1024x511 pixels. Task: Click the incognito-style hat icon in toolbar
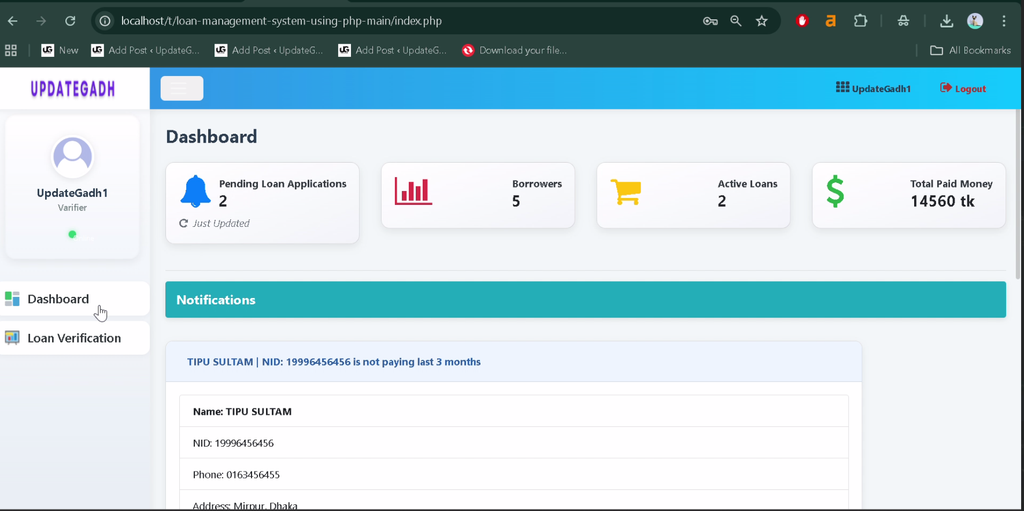tap(903, 21)
